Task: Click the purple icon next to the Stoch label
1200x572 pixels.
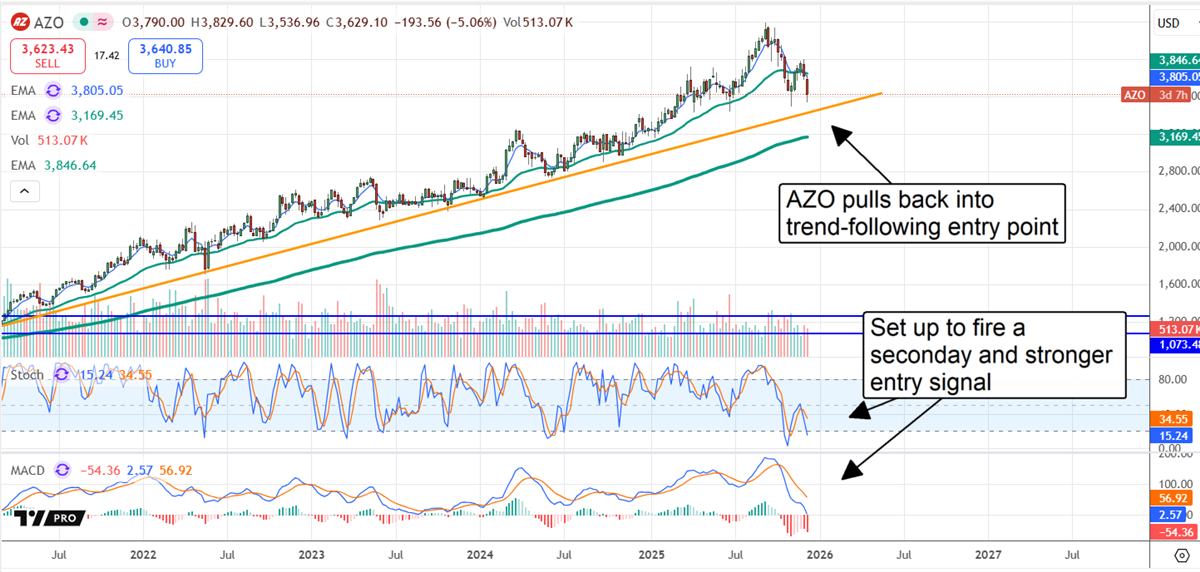Action: coord(60,374)
